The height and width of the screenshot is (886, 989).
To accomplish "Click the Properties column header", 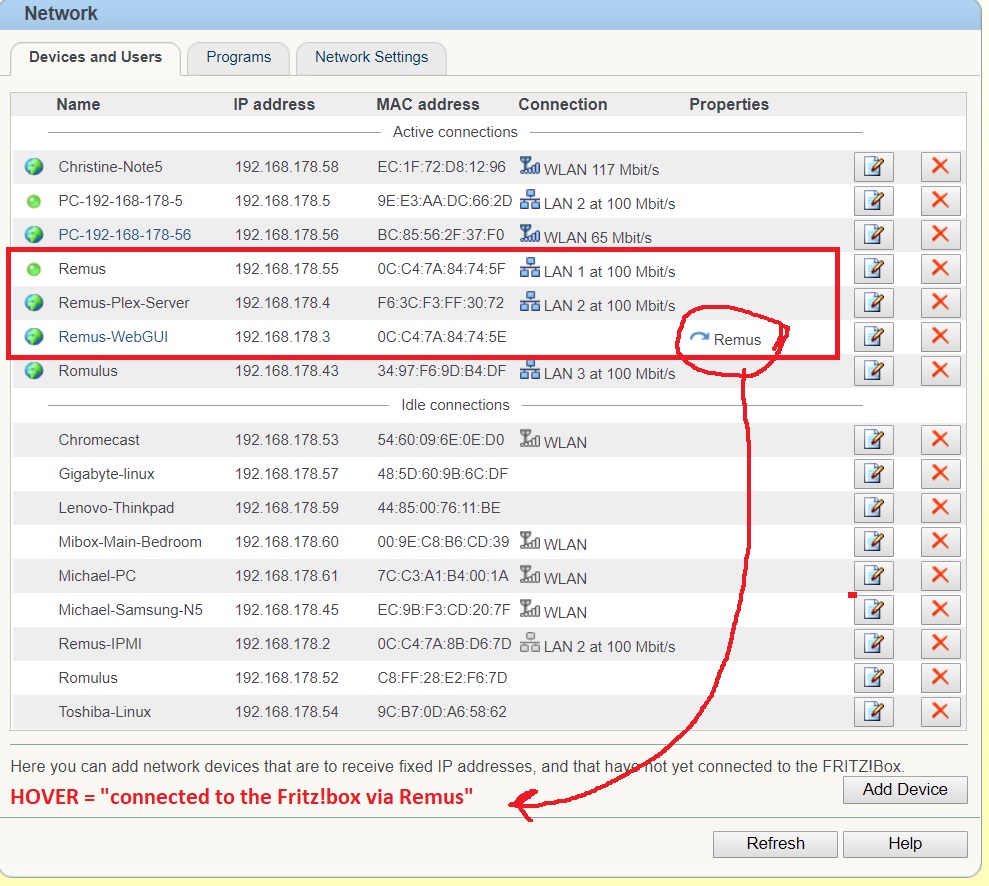I will pyautogui.click(x=729, y=105).
